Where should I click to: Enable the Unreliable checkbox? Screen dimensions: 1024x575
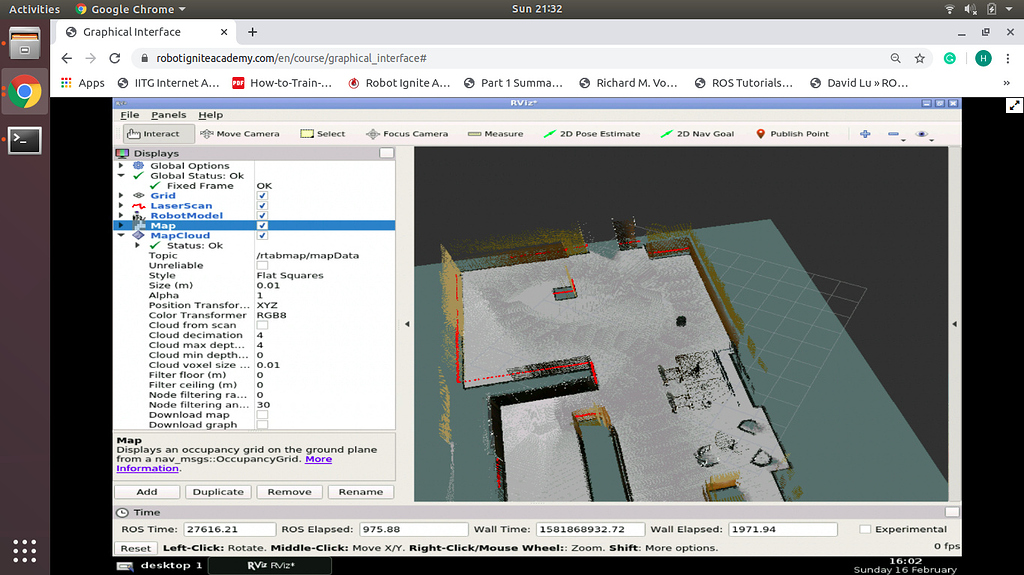pos(262,265)
